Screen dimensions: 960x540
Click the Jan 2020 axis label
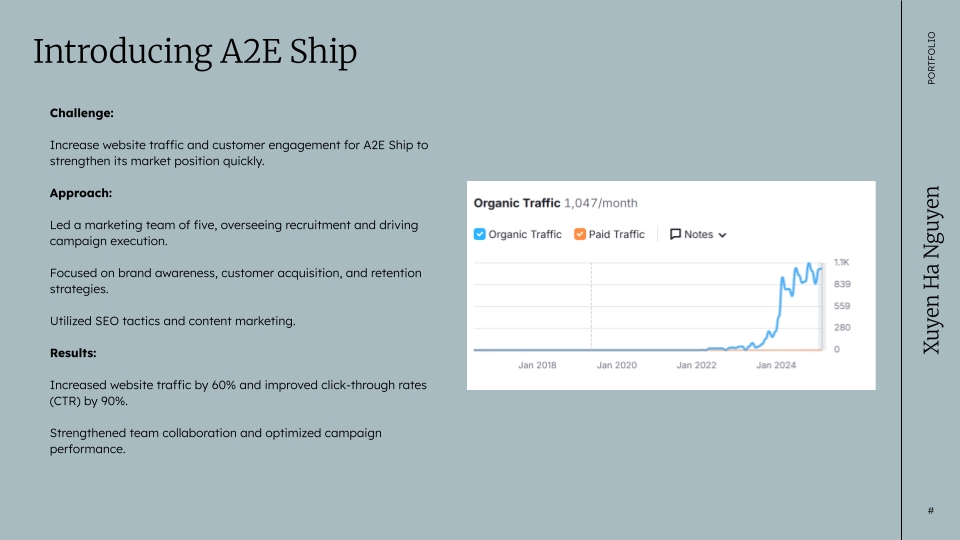pyautogui.click(x=617, y=365)
